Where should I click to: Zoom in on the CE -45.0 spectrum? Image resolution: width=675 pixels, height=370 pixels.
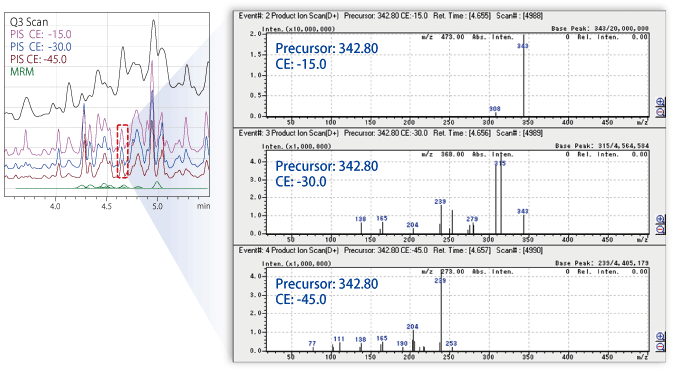coord(660,337)
